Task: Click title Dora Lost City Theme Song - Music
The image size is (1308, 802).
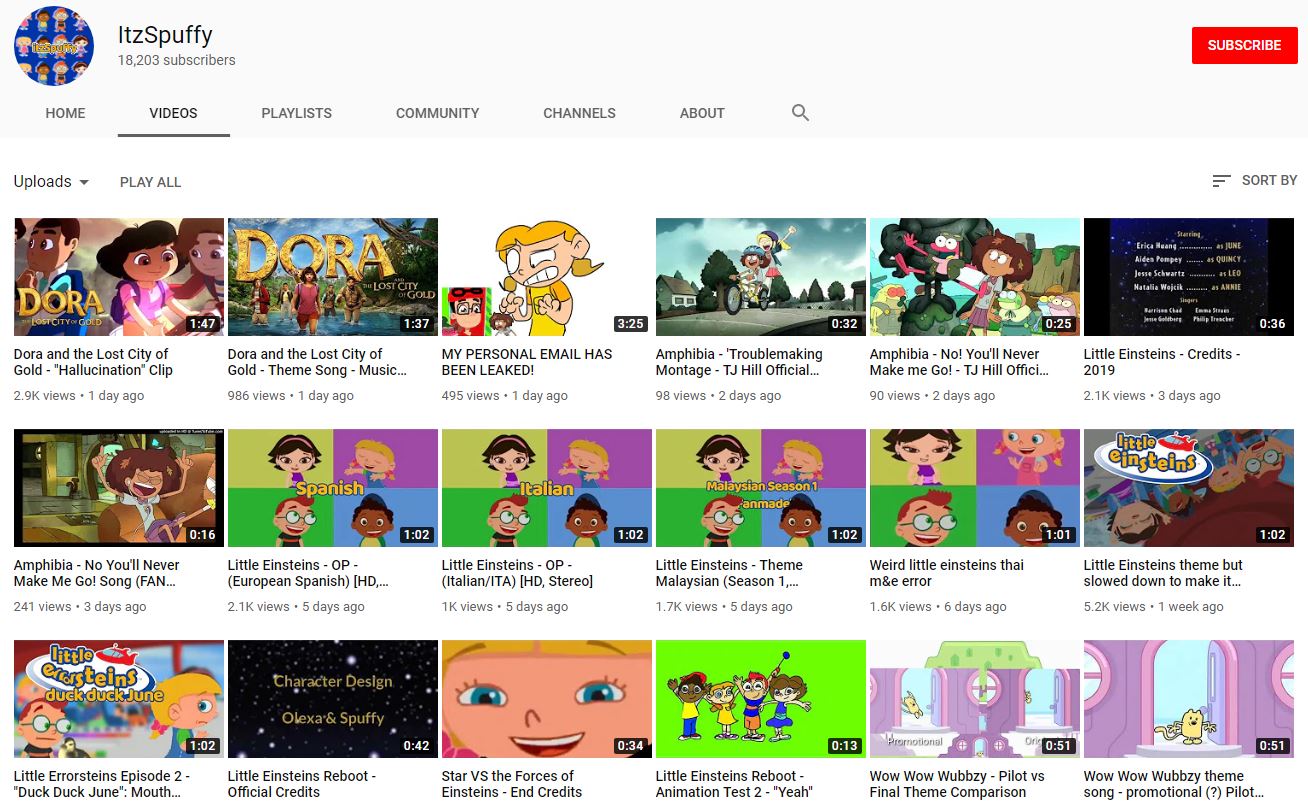Action: [x=317, y=362]
